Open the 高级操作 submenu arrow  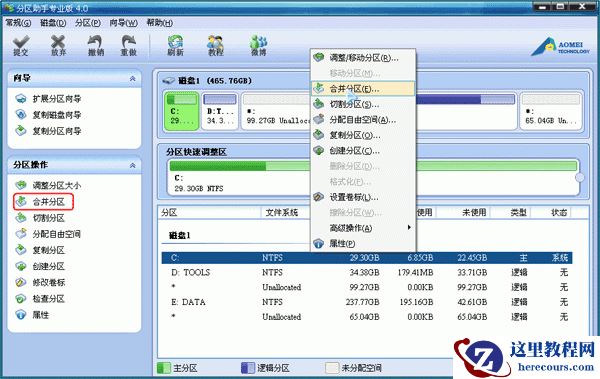point(409,227)
